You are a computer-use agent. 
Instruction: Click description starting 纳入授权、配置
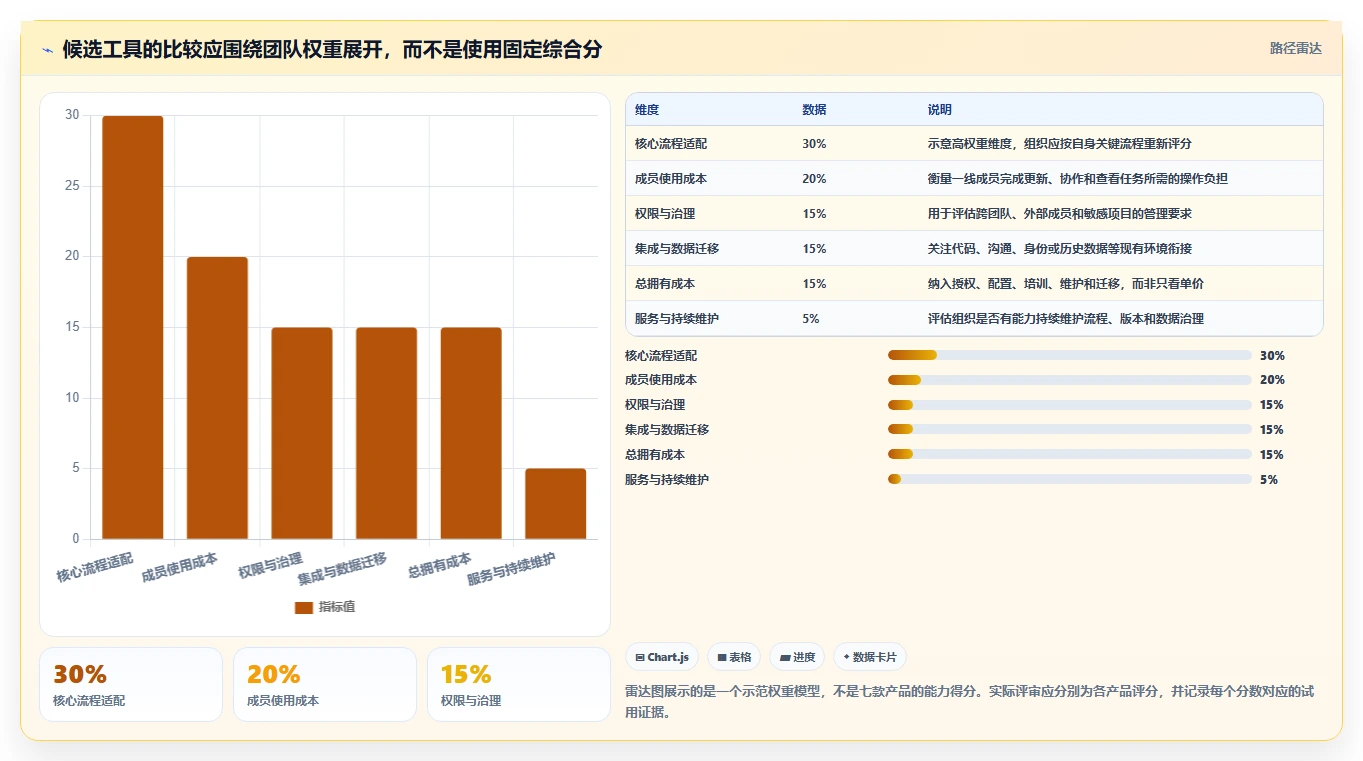pyautogui.click(x=1066, y=284)
